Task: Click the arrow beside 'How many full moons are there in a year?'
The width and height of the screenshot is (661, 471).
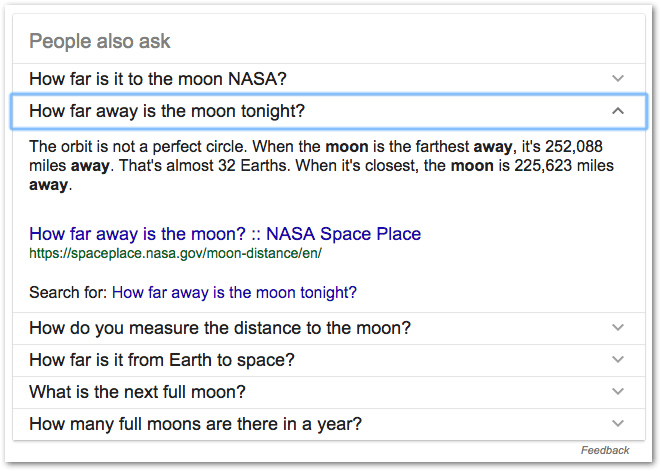Action: [618, 424]
